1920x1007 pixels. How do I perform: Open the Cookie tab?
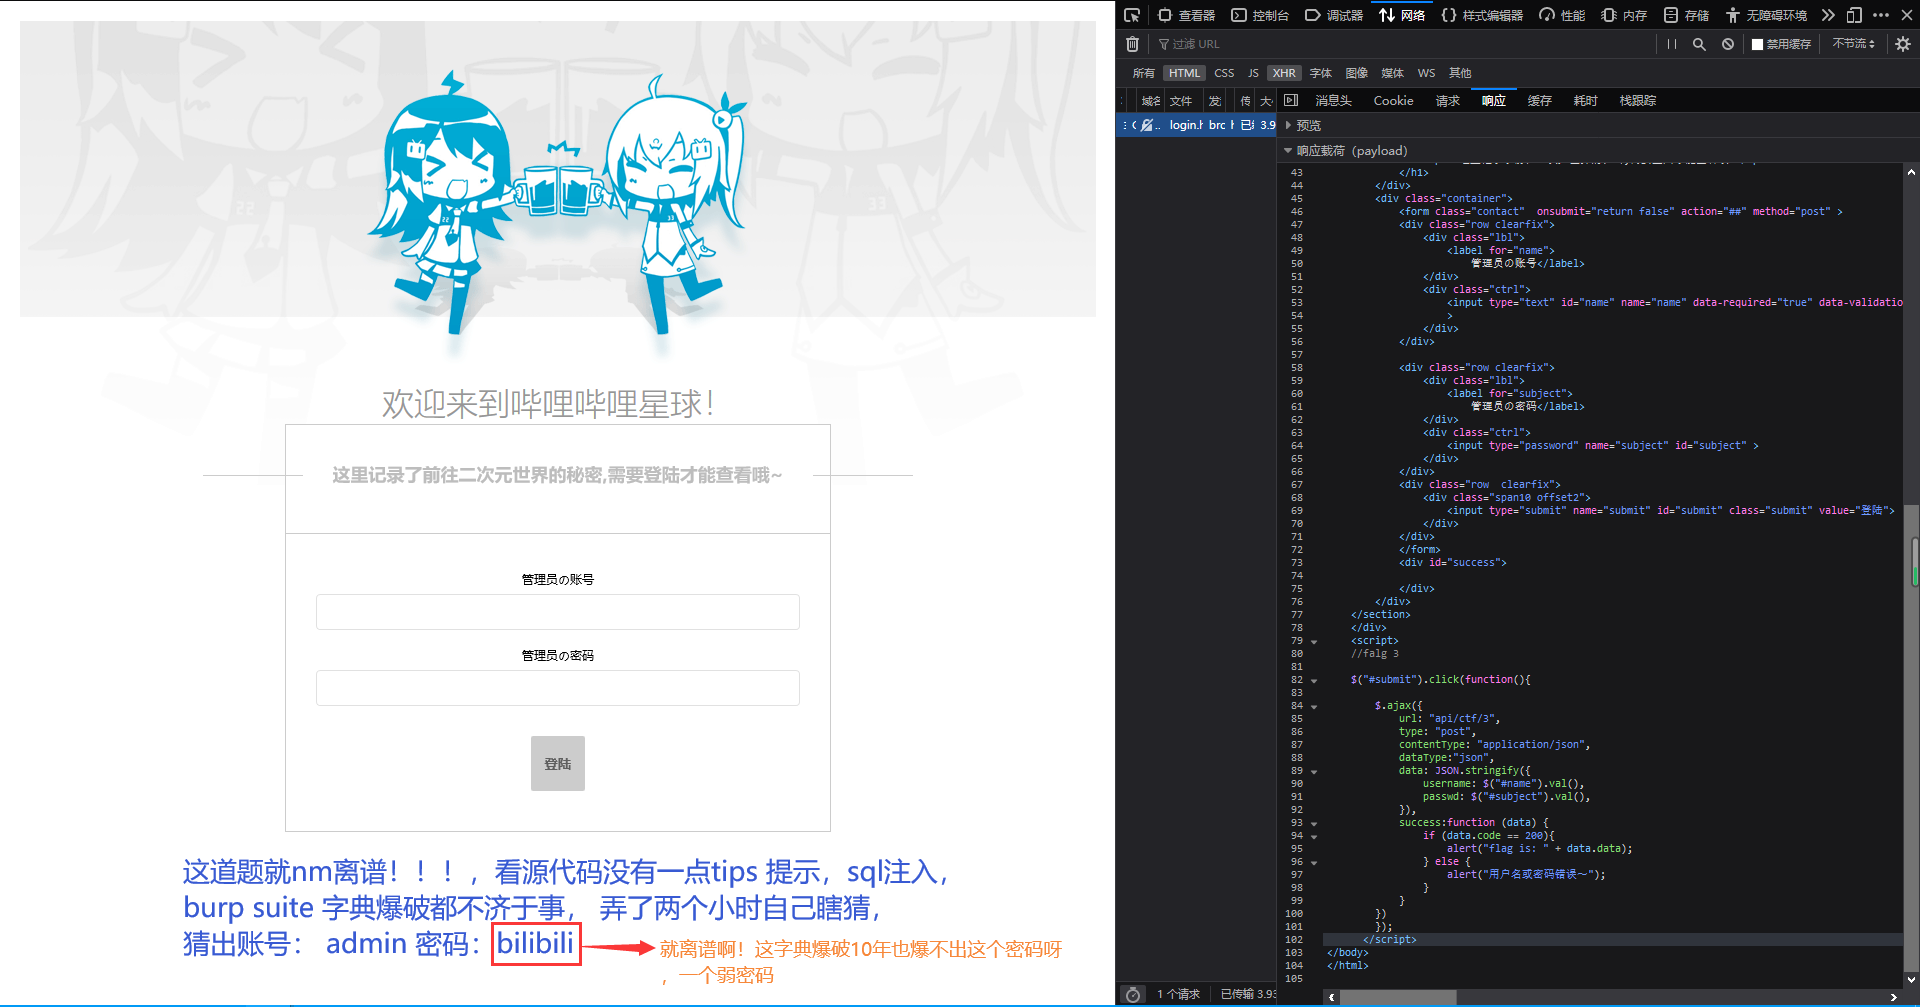(1393, 101)
